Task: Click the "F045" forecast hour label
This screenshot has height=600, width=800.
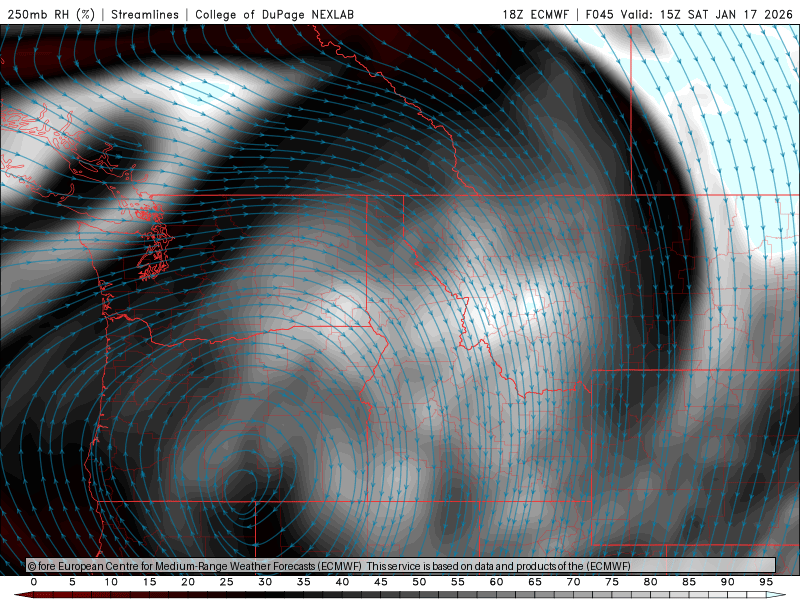Action: coord(599,14)
